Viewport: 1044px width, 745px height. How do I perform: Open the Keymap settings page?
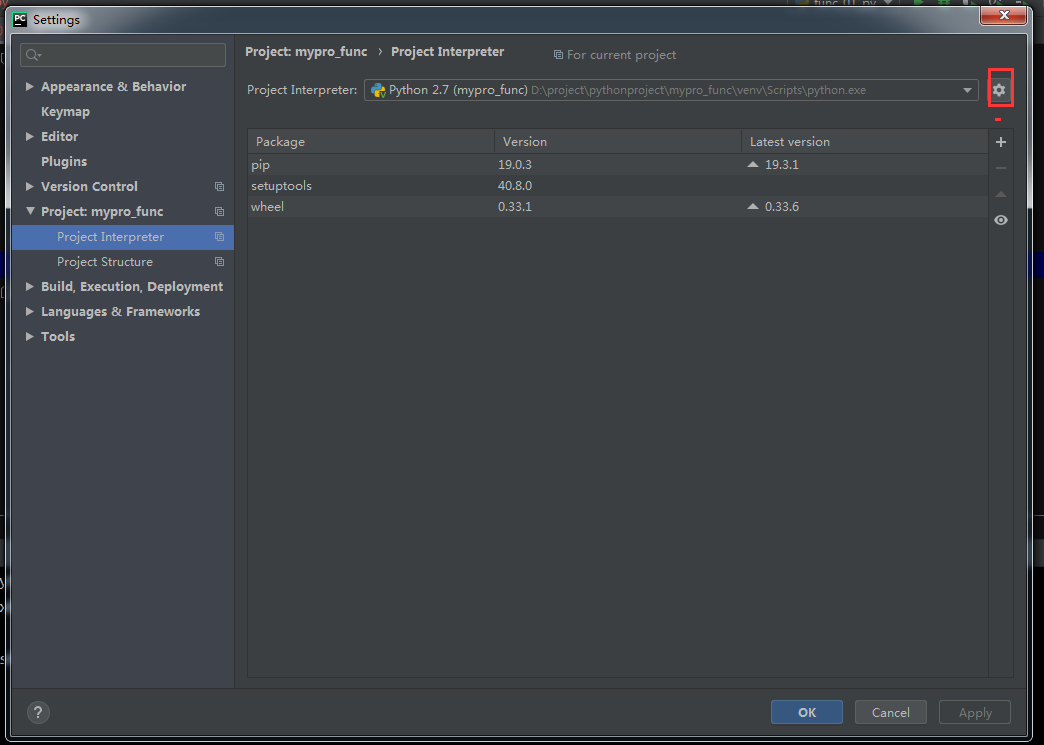(x=65, y=112)
